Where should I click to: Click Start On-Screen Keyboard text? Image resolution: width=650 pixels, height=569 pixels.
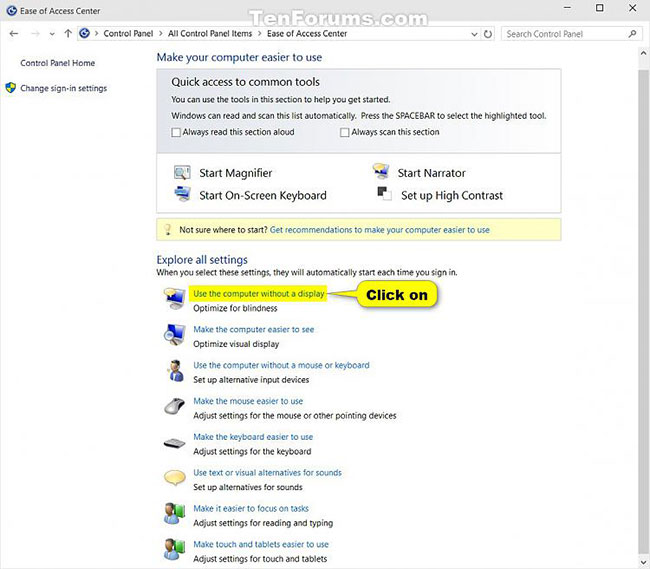coord(263,195)
